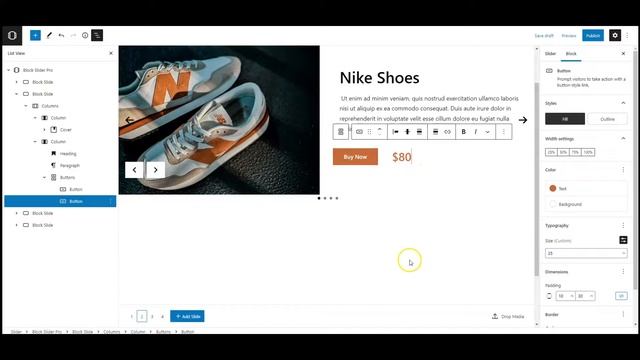The image size is (640, 360).
Task: Select the Outline button style
Action: (x=607, y=119)
